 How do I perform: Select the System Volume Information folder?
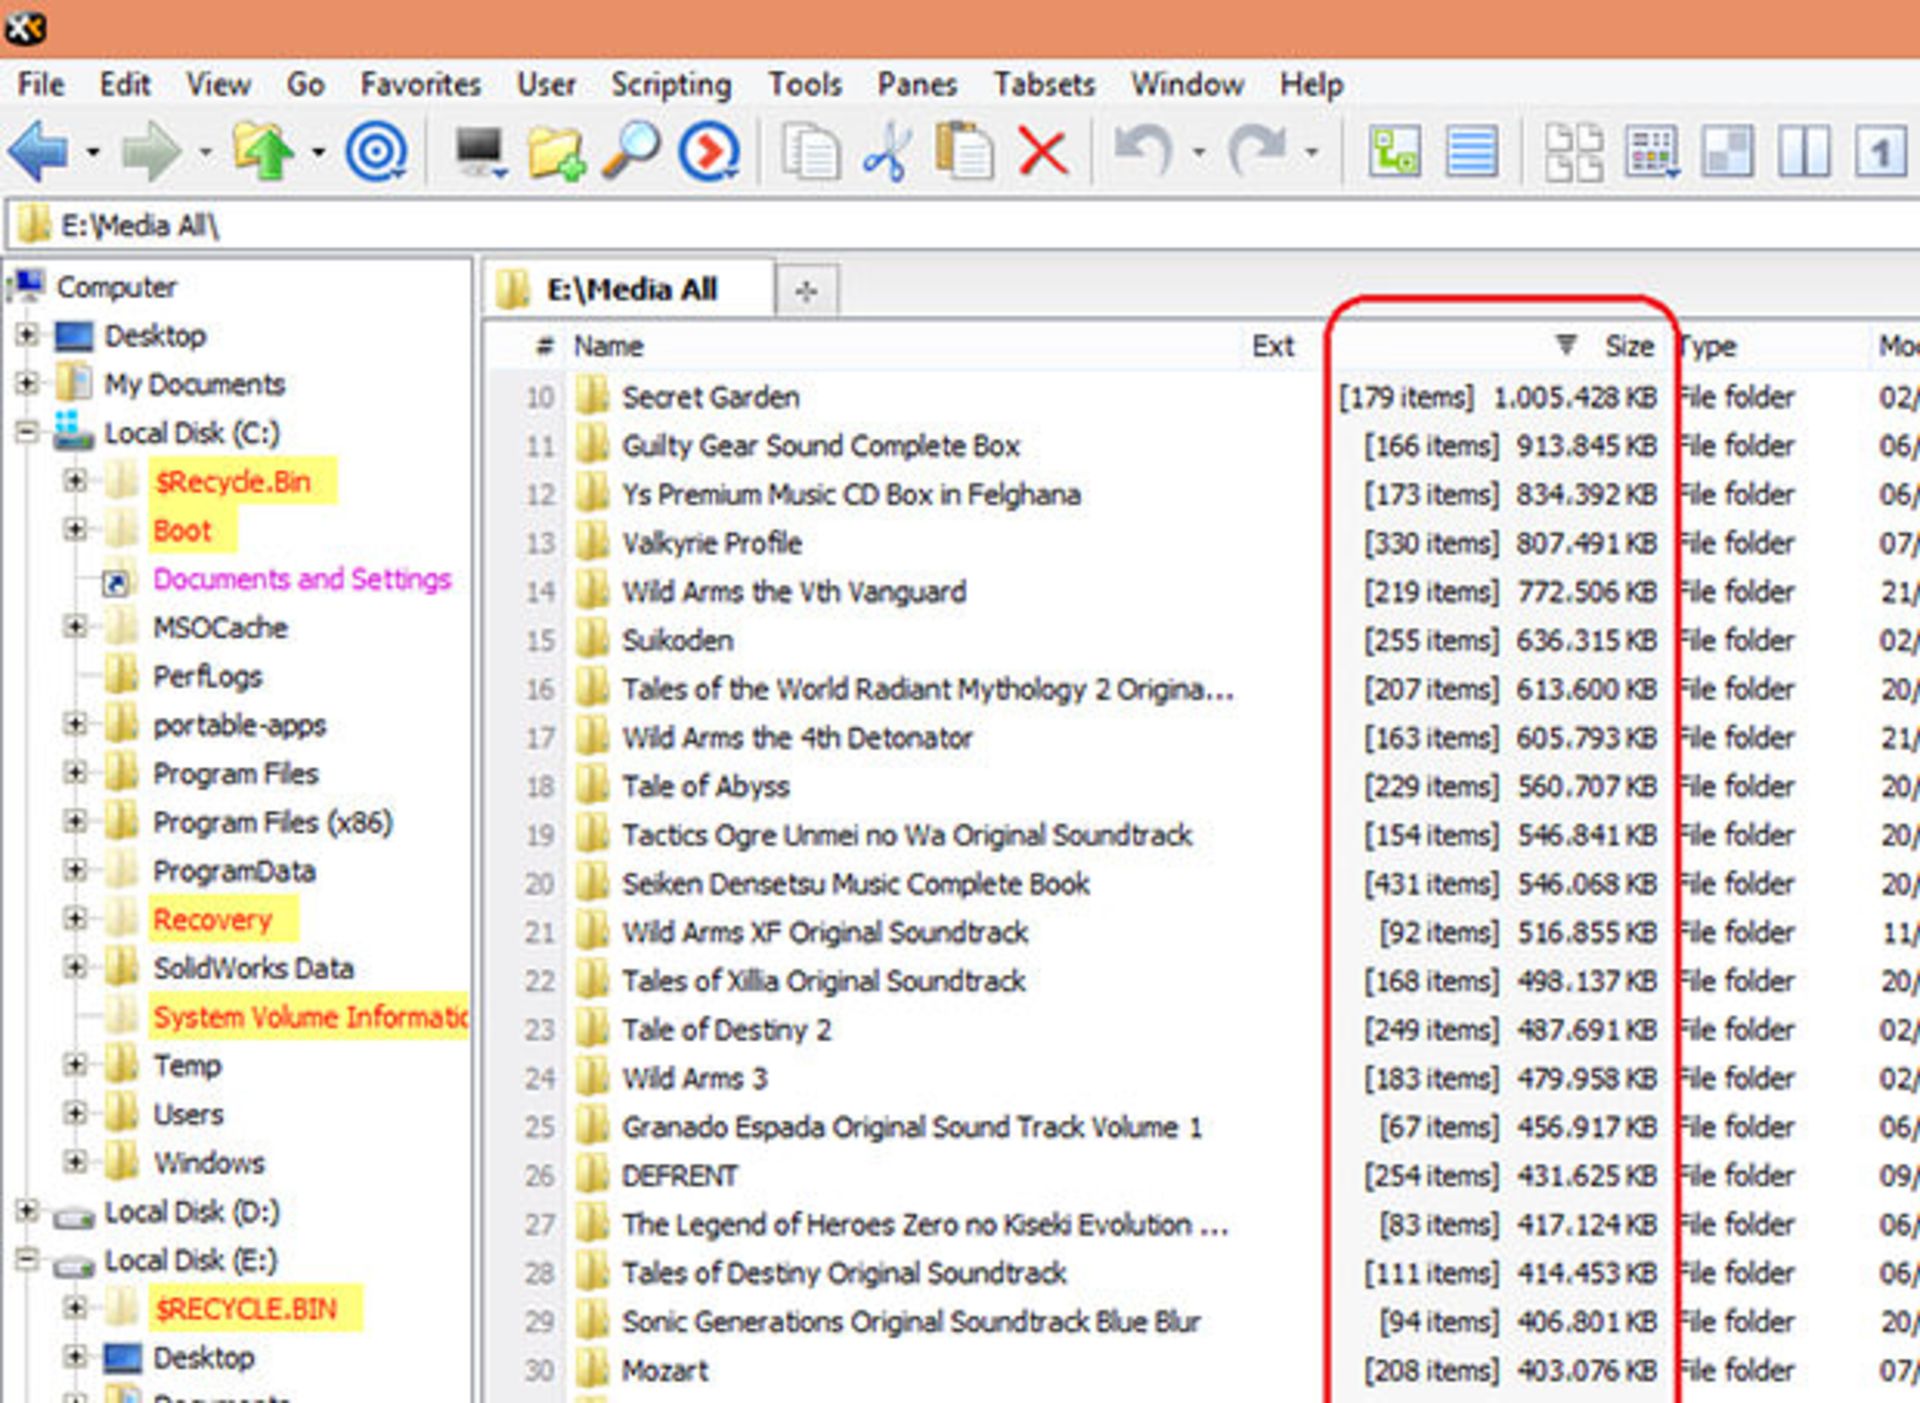point(310,1017)
